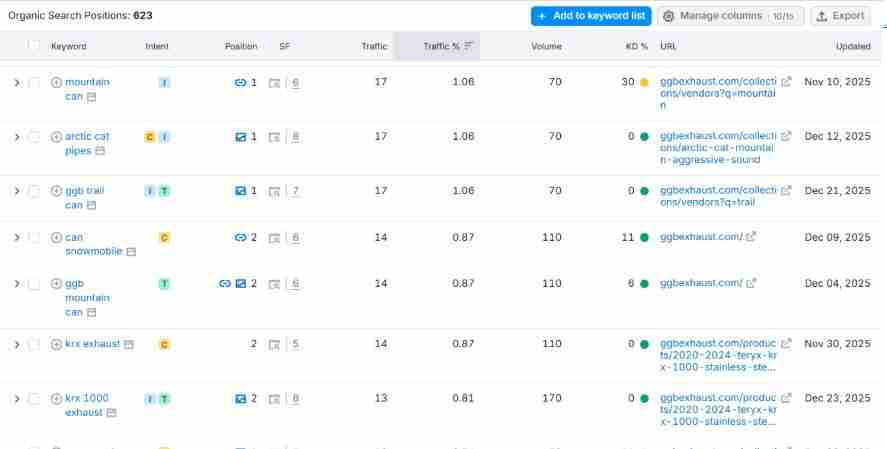Click the sort icon in Traffic % column
The height and width of the screenshot is (449, 887).
[x=469, y=46]
